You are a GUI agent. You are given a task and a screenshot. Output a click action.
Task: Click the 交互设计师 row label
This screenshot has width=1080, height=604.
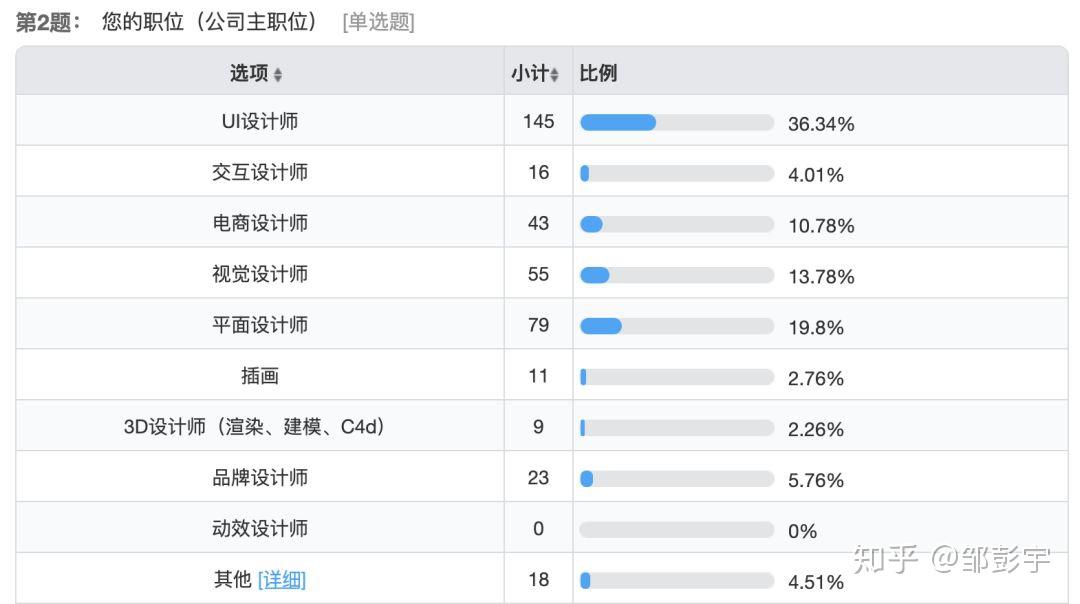260,172
